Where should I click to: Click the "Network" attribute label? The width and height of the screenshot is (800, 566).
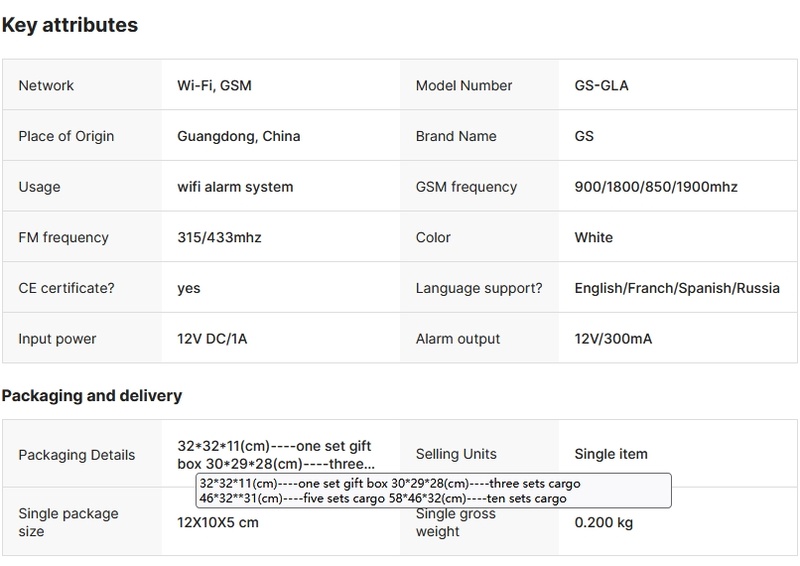46,86
